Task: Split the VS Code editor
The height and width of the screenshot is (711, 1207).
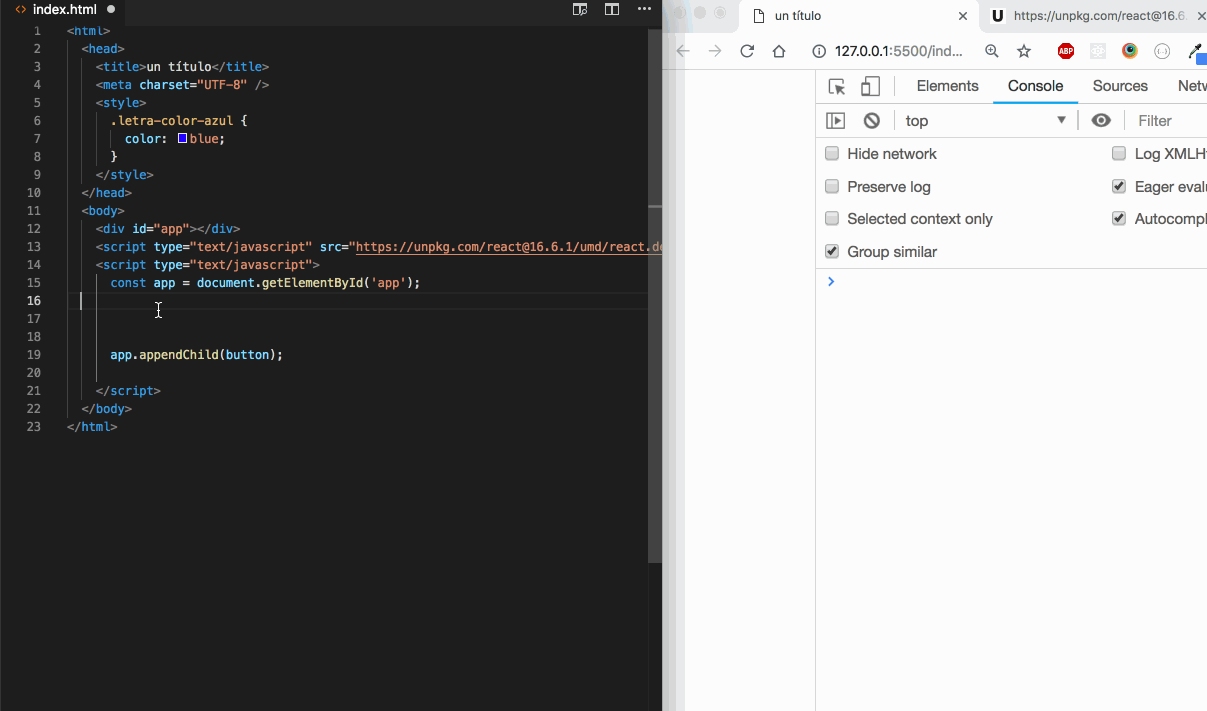Action: pos(612,9)
